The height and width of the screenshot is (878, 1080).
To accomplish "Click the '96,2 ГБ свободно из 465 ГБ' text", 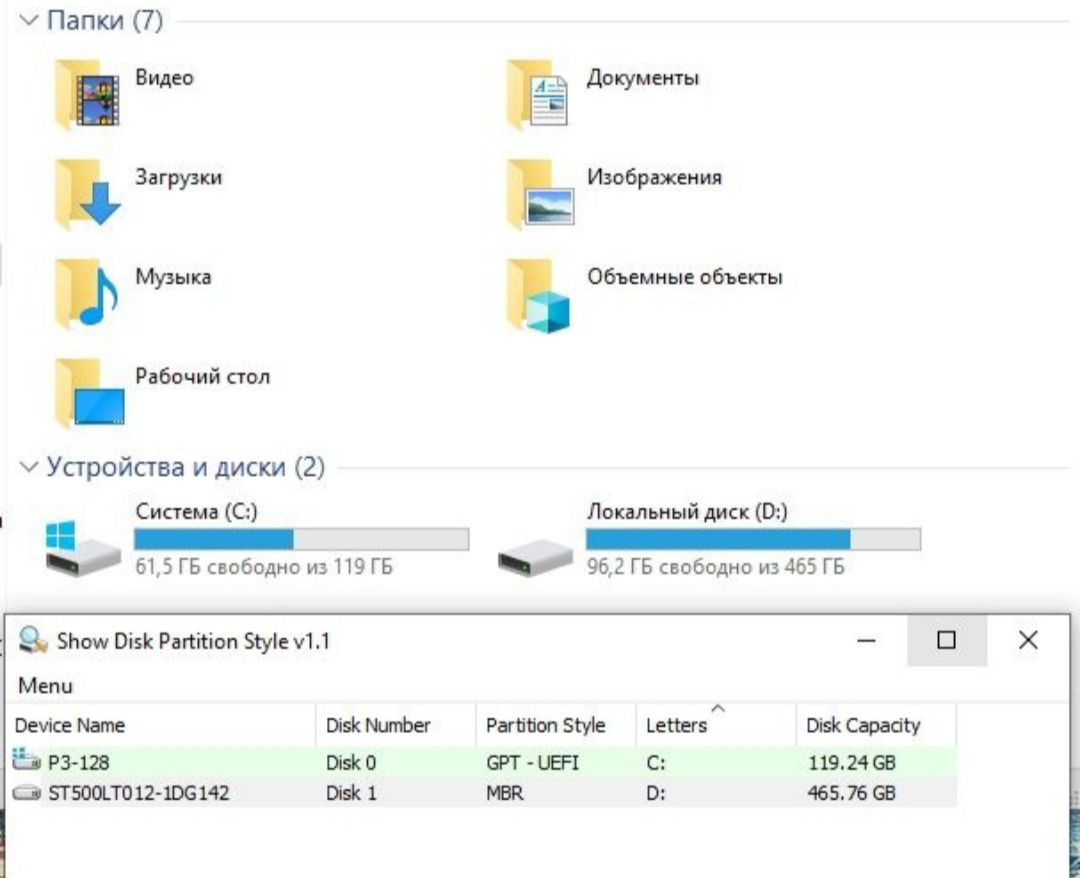I will coord(716,567).
